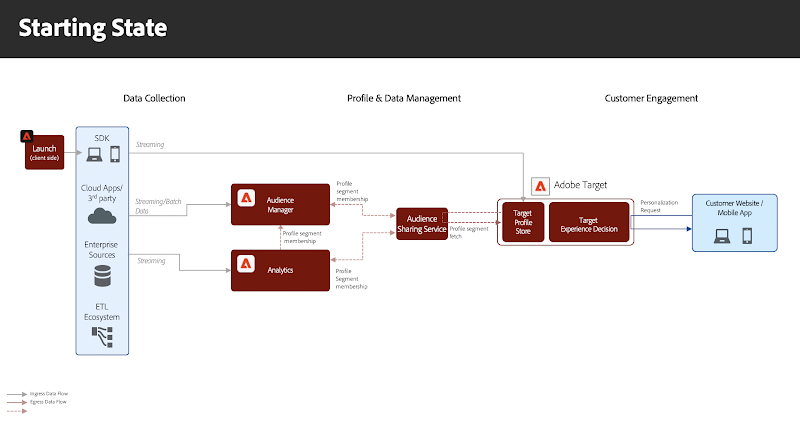The image size is (800, 433).
Task: Click the Adobe Target logo icon
Action: pos(541,186)
